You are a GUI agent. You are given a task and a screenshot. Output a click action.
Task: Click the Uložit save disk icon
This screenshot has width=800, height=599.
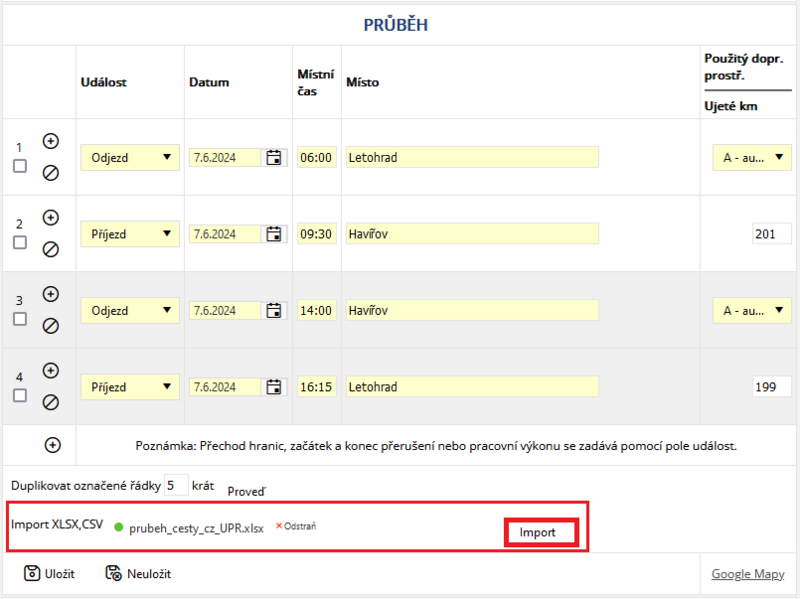[32, 573]
